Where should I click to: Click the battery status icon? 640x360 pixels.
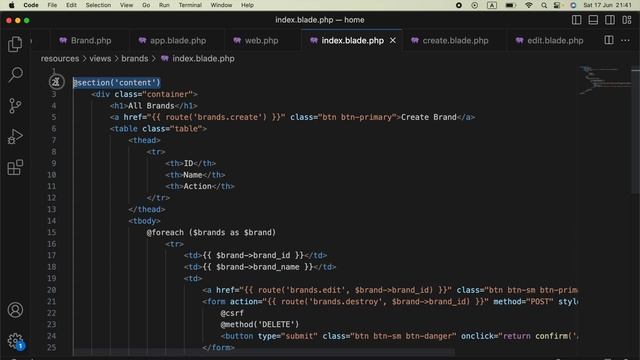pos(510,5)
